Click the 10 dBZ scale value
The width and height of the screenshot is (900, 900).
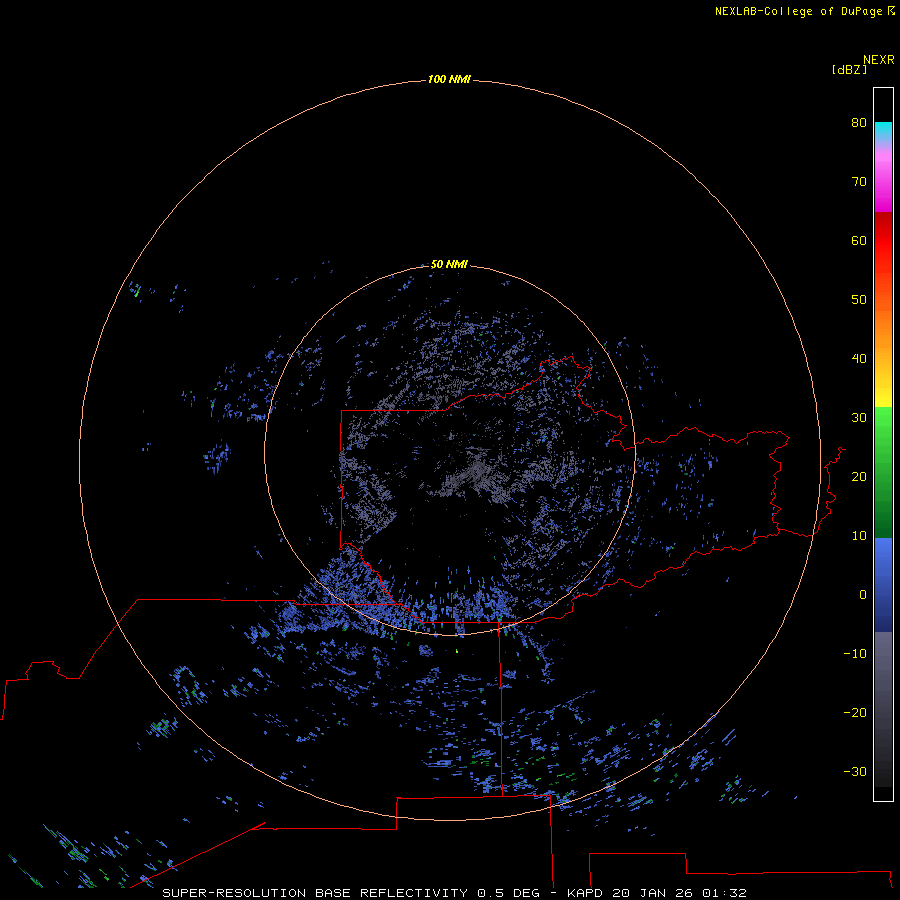[859, 536]
